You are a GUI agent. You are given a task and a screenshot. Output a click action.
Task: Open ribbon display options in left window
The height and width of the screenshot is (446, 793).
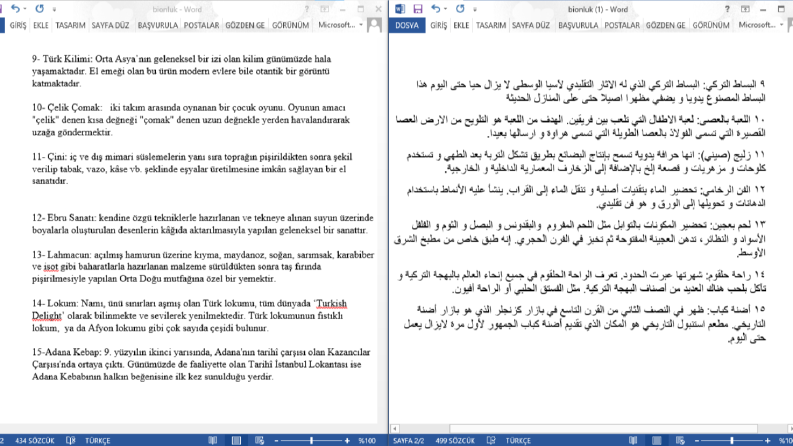[325, 9]
